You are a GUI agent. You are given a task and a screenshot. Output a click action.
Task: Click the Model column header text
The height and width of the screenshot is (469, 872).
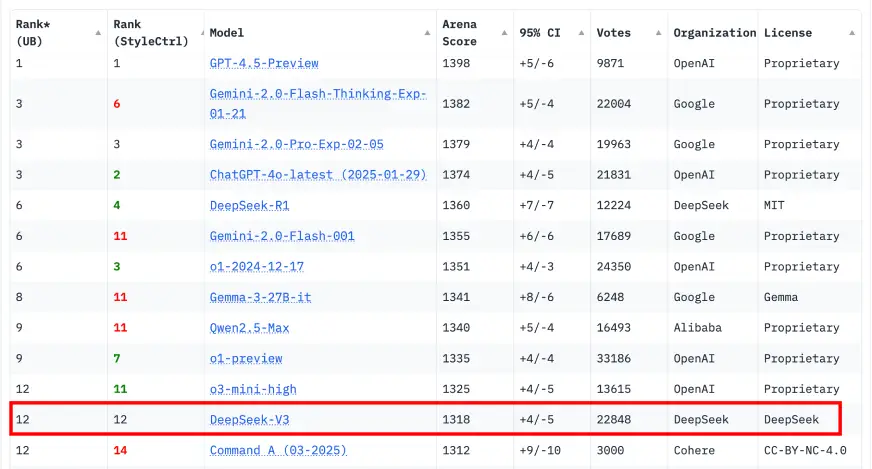pos(226,33)
